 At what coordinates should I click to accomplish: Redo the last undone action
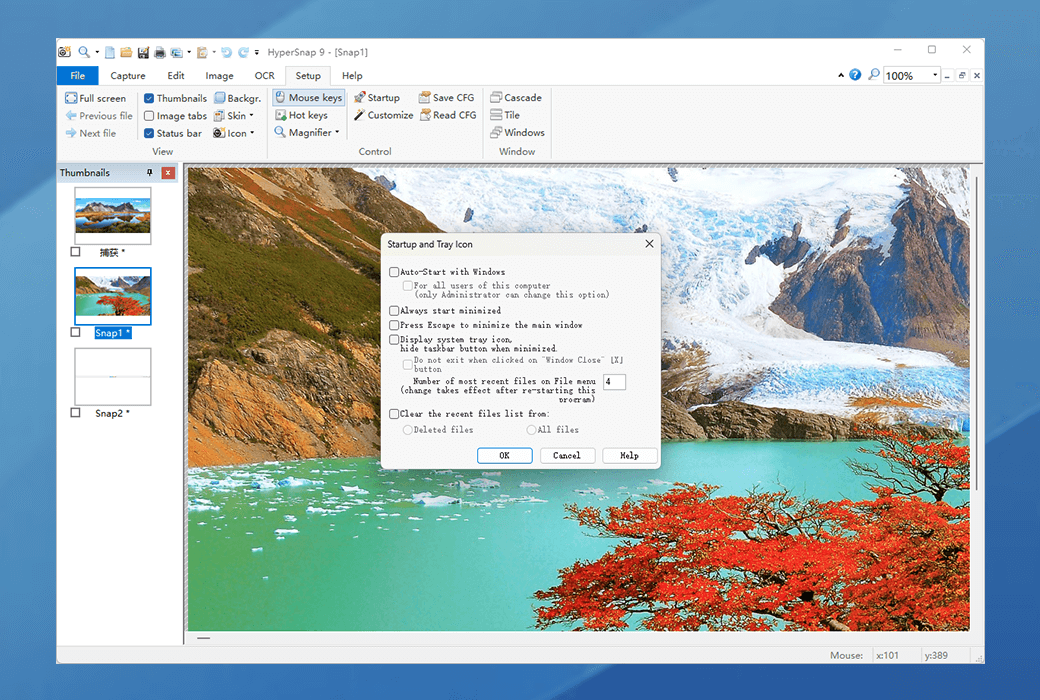[x=243, y=52]
